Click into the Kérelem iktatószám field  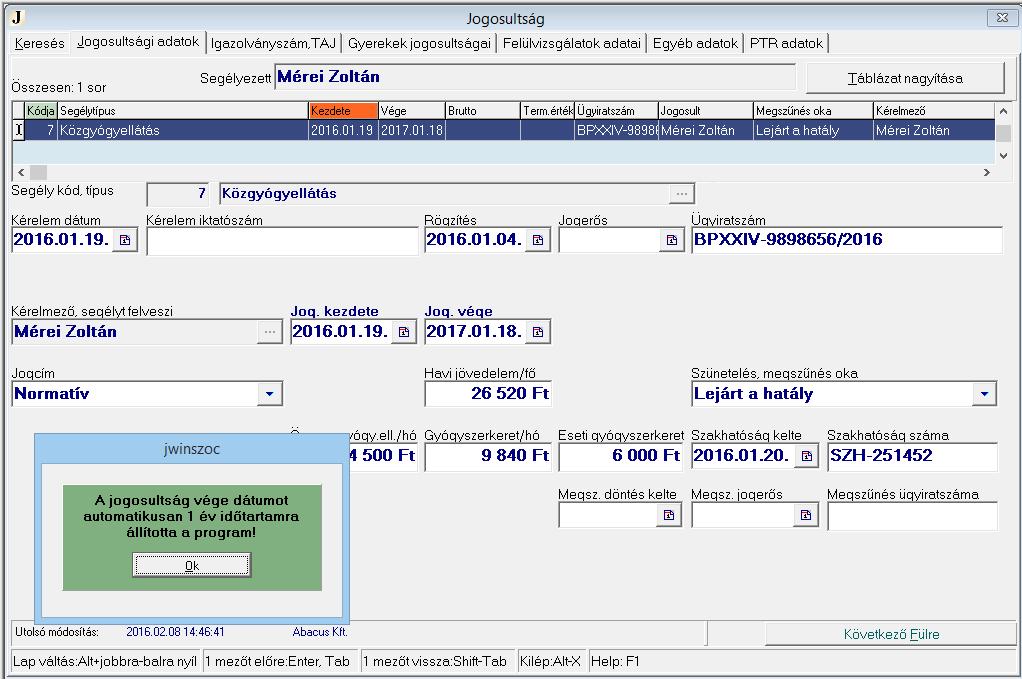point(282,240)
